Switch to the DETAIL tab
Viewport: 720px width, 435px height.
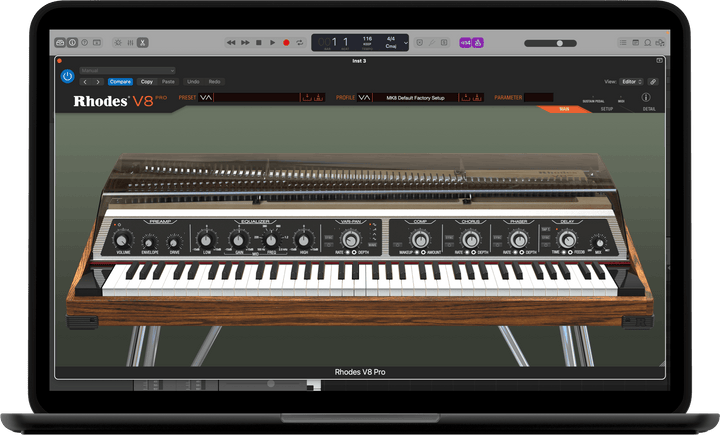pos(649,109)
